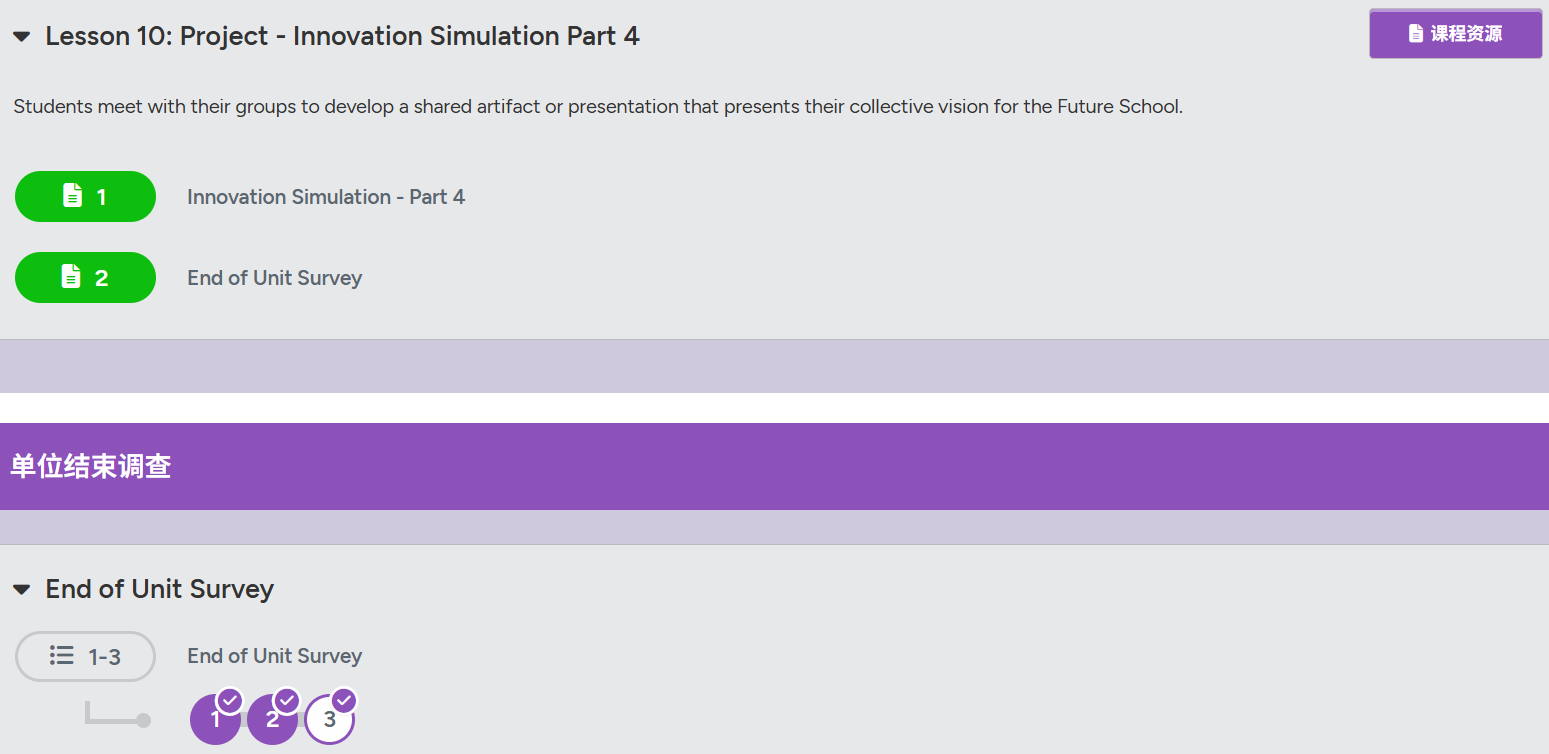Click the sublevel connector line dot

[x=143, y=720]
